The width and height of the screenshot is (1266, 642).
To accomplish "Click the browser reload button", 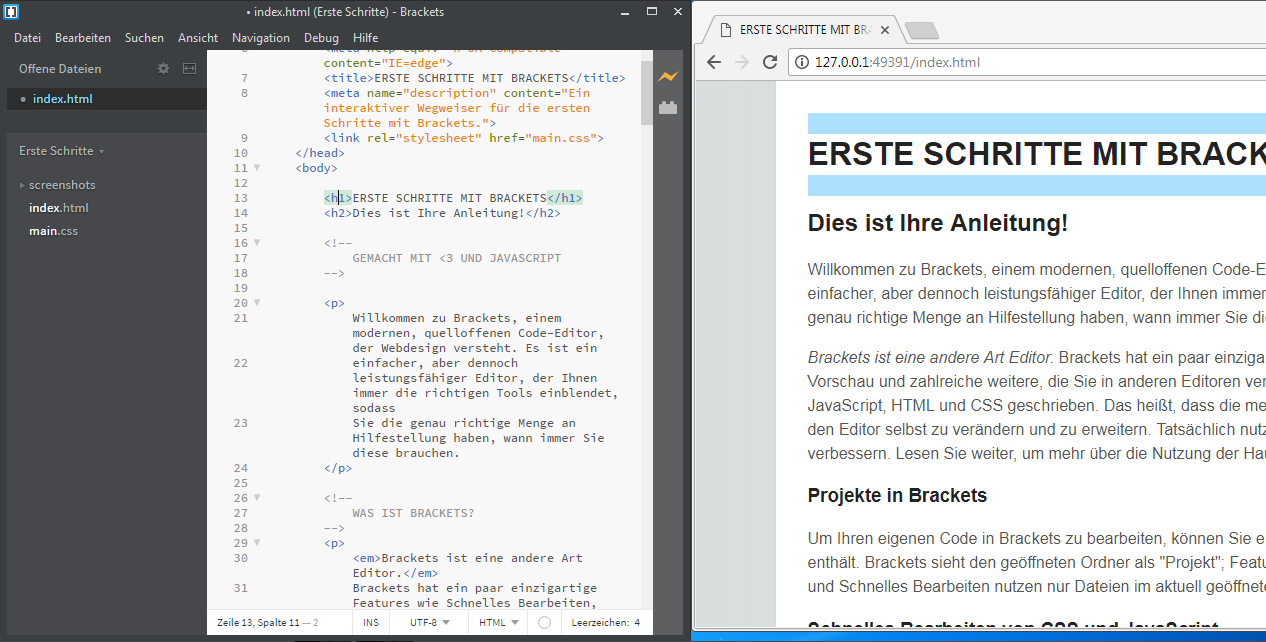I will 770,62.
